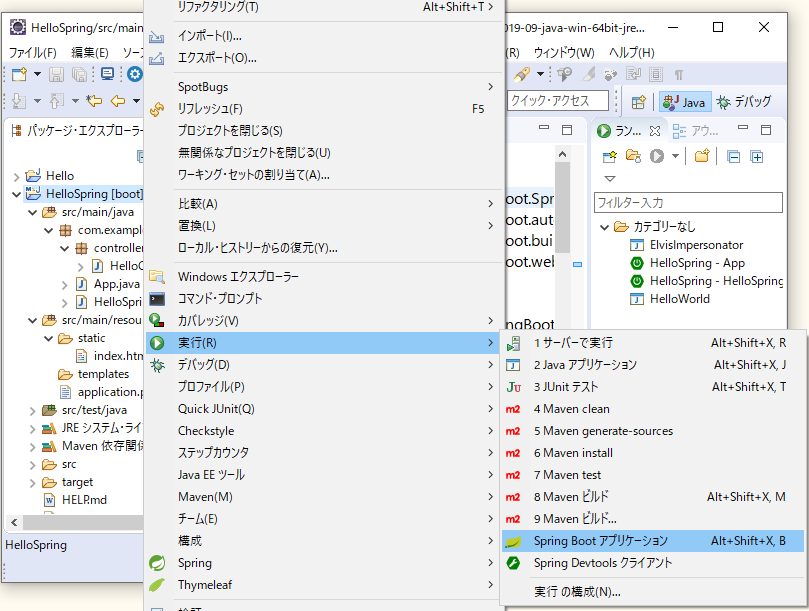Image resolution: width=809 pixels, height=611 pixels.
Task: Switch to the デバッグ perspective
Action: tap(749, 100)
